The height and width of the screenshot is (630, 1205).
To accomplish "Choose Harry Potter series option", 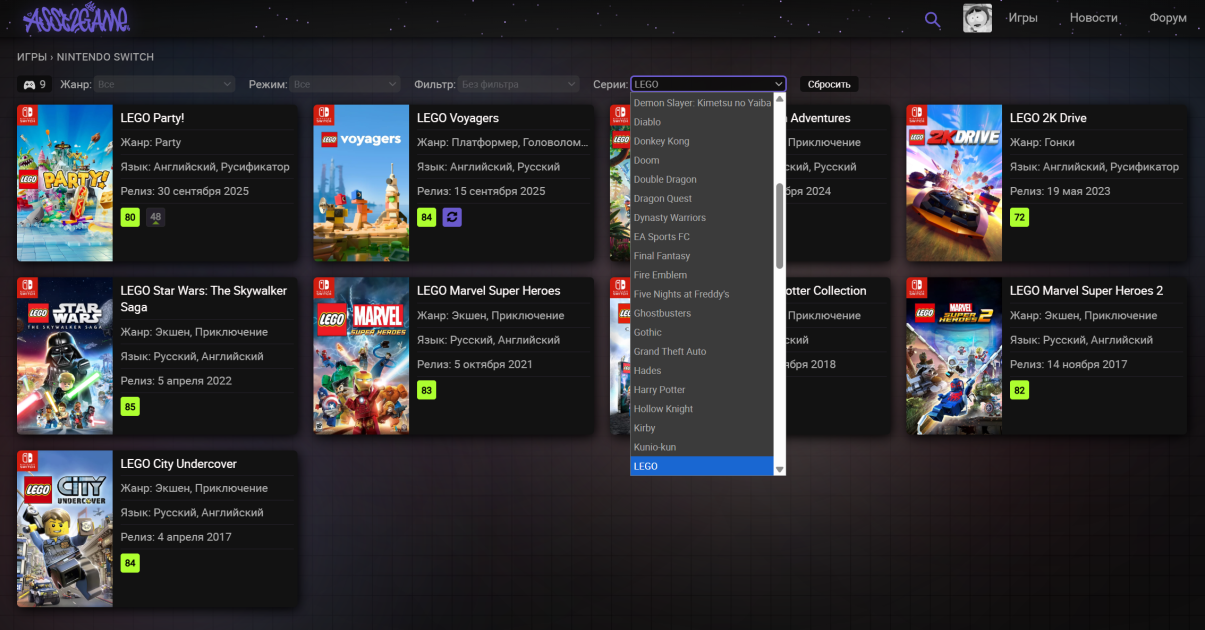I will tap(702, 389).
